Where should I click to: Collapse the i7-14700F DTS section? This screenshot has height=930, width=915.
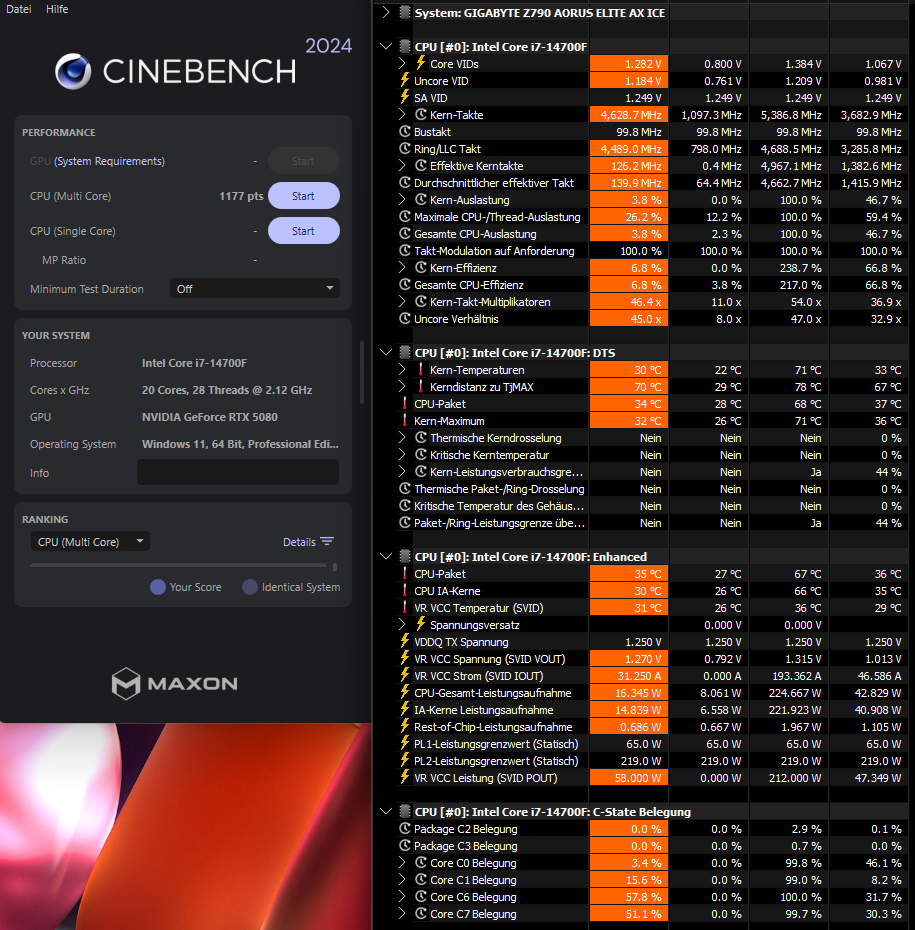(386, 352)
